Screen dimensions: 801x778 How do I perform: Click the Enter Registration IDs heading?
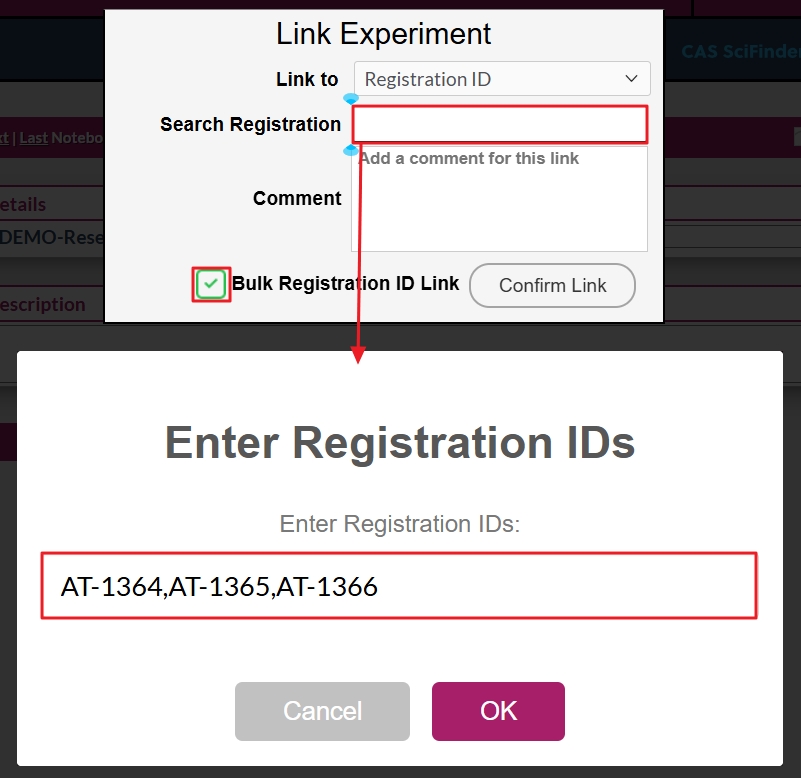click(400, 442)
